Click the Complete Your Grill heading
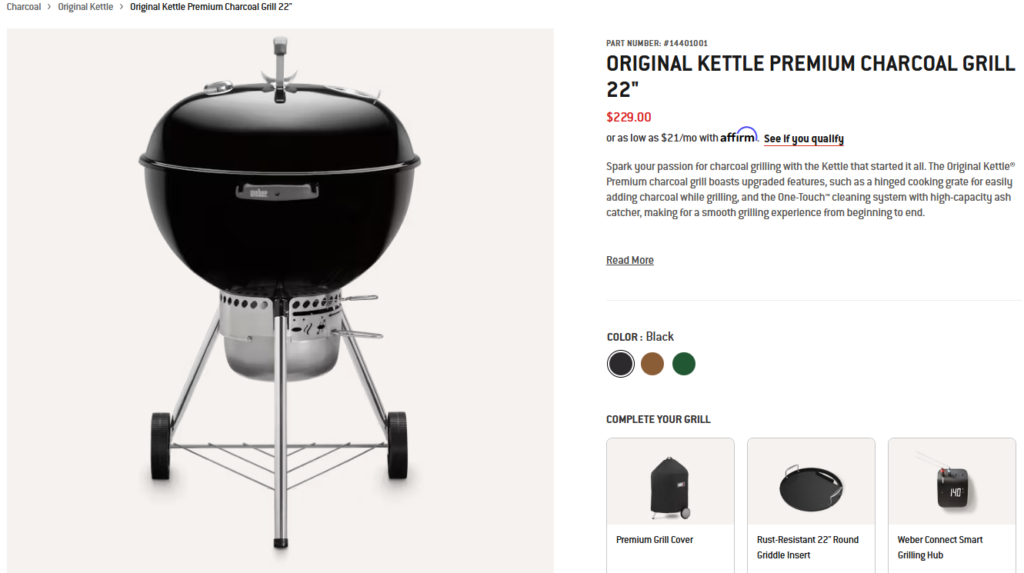 point(658,419)
